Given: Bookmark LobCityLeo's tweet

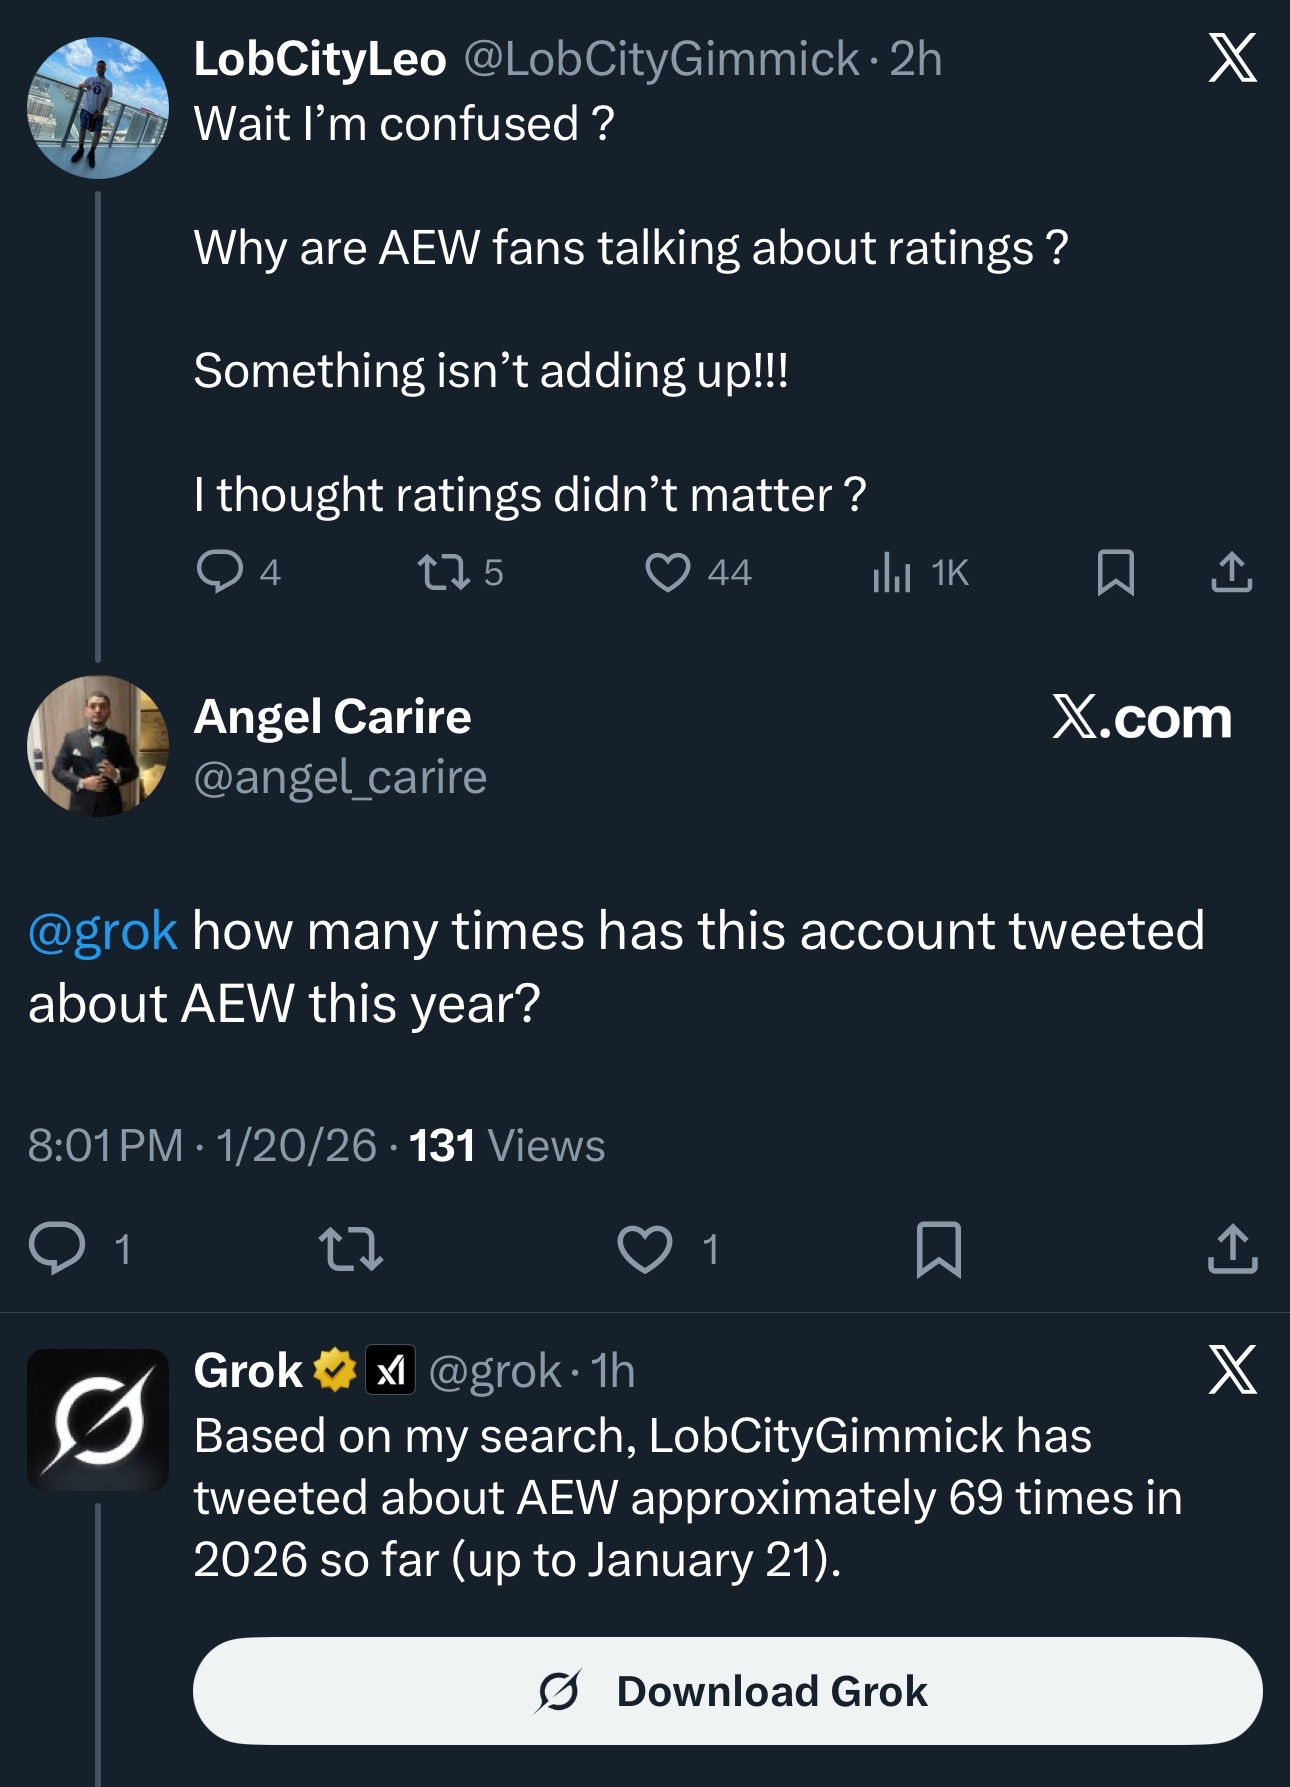Looking at the screenshot, I should click(x=1115, y=572).
